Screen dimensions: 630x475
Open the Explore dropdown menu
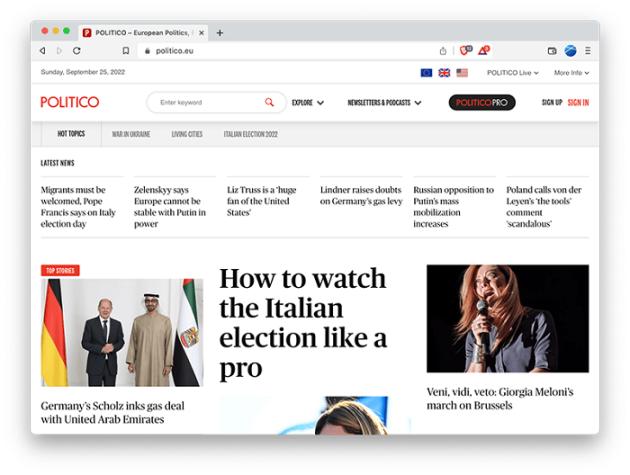[308, 102]
